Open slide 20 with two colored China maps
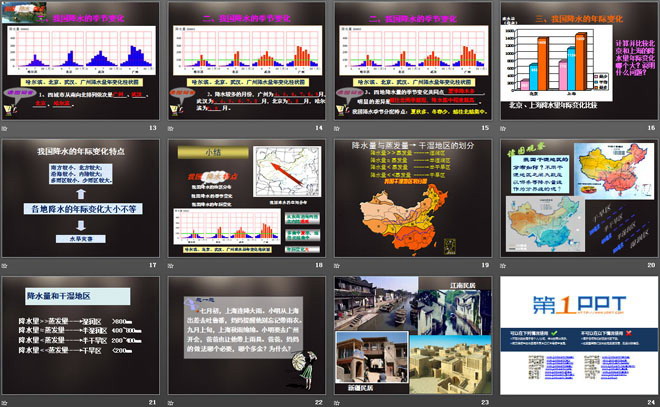Viewport: 660px width, 407px height. click(x=576, y=199)
